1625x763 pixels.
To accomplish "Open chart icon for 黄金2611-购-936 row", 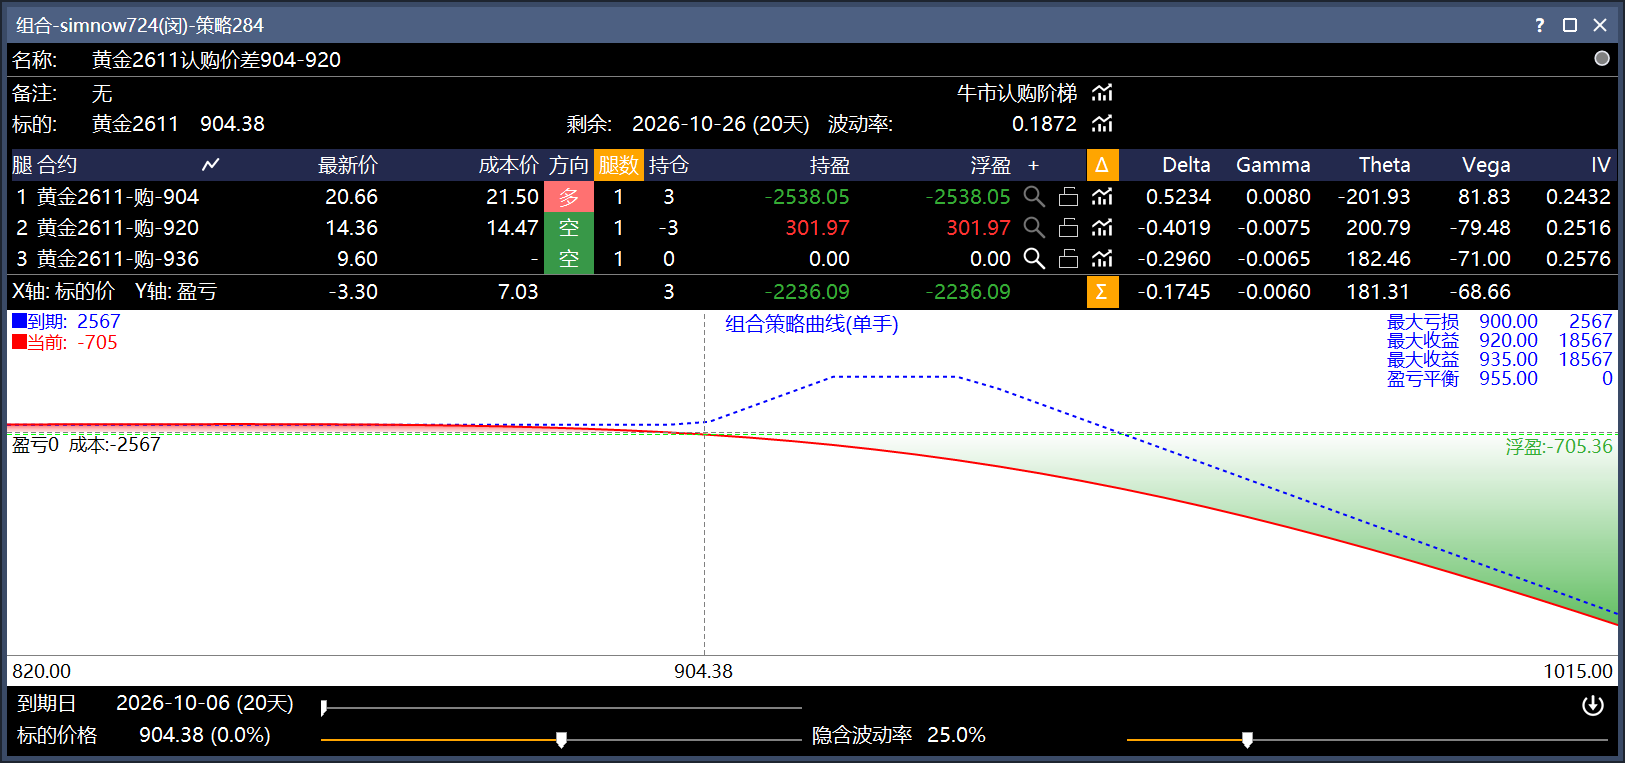I will 1102,259.
